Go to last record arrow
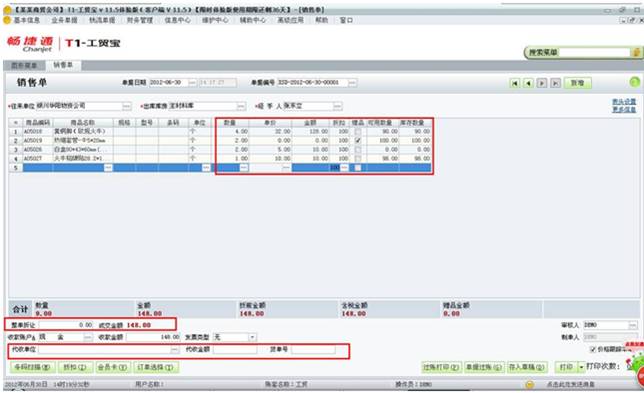The width and height of the screenshot is (644, 393). tap(555, 83)
